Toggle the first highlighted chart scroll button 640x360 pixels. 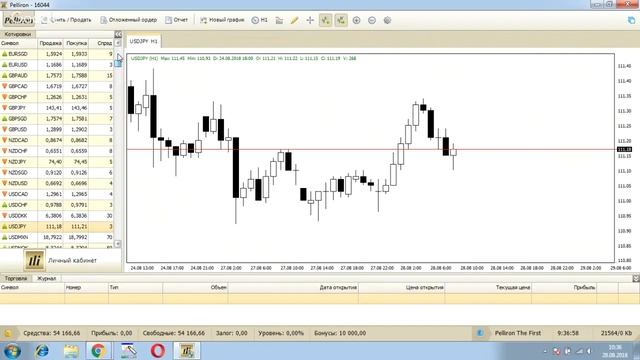point(325,20)
